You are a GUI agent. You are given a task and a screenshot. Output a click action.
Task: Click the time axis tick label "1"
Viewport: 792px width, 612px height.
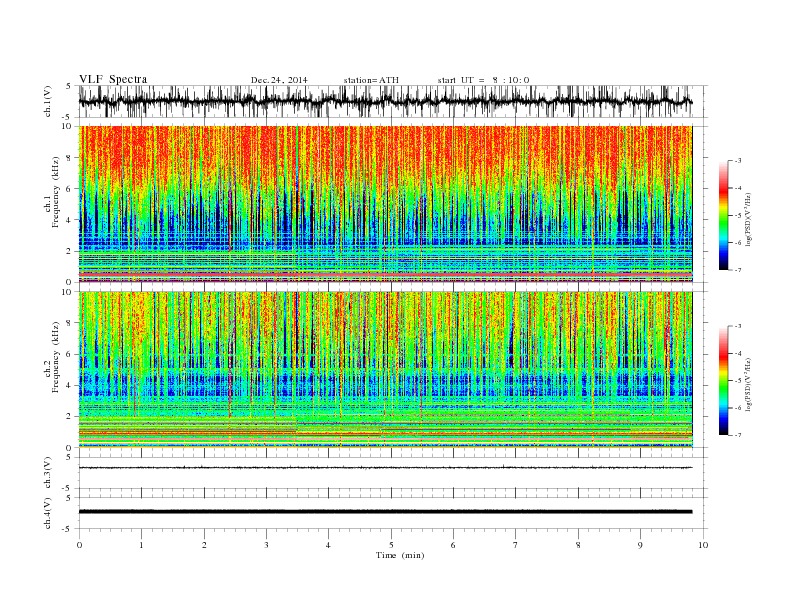[141, 545]
